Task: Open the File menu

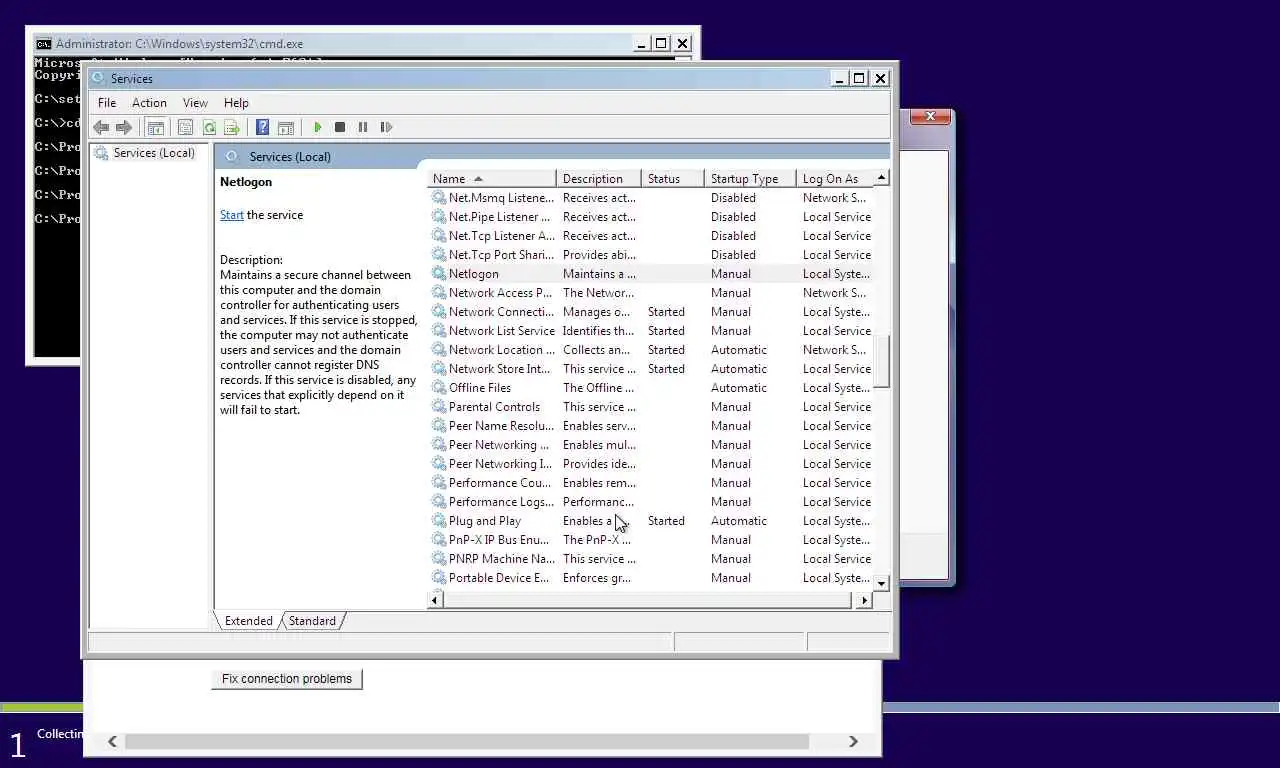Action: [x=107, y=103]
